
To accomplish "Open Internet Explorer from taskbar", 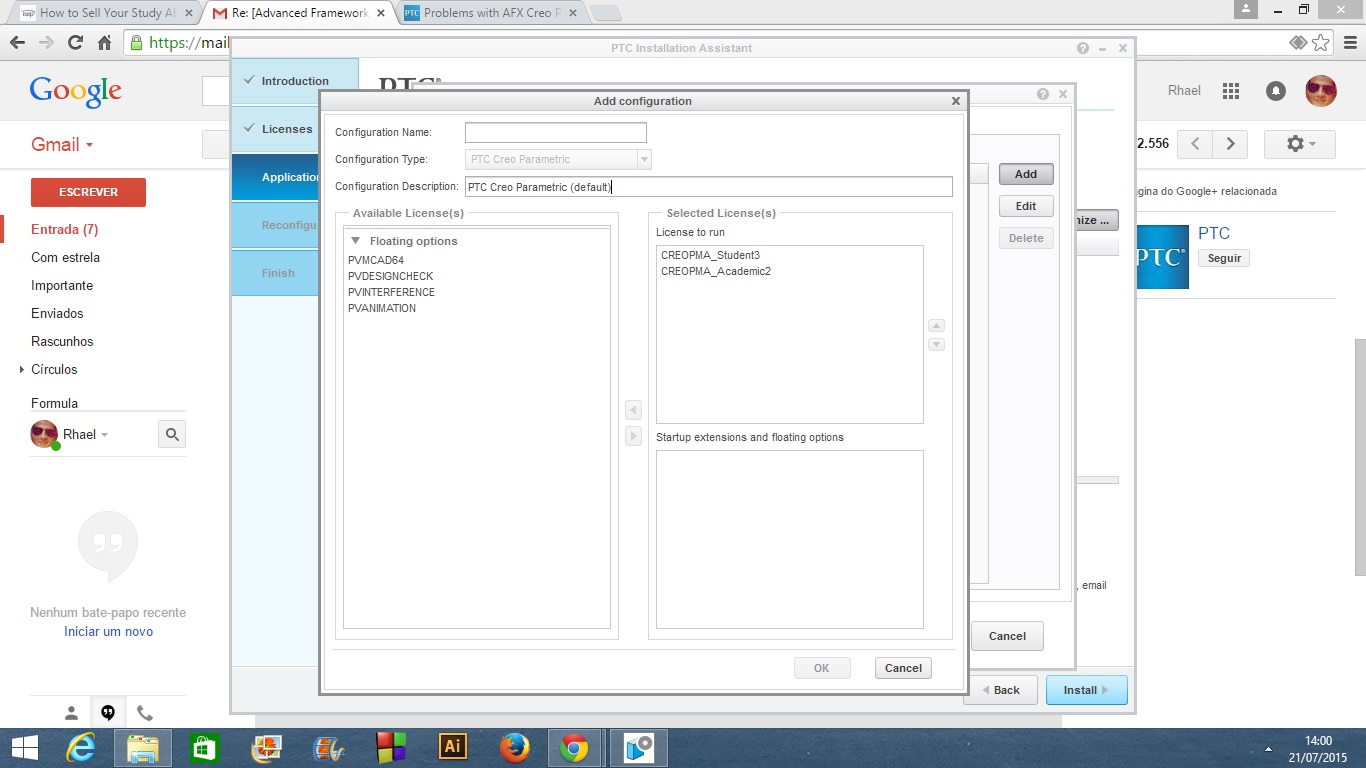I will [x=81, y=748].
